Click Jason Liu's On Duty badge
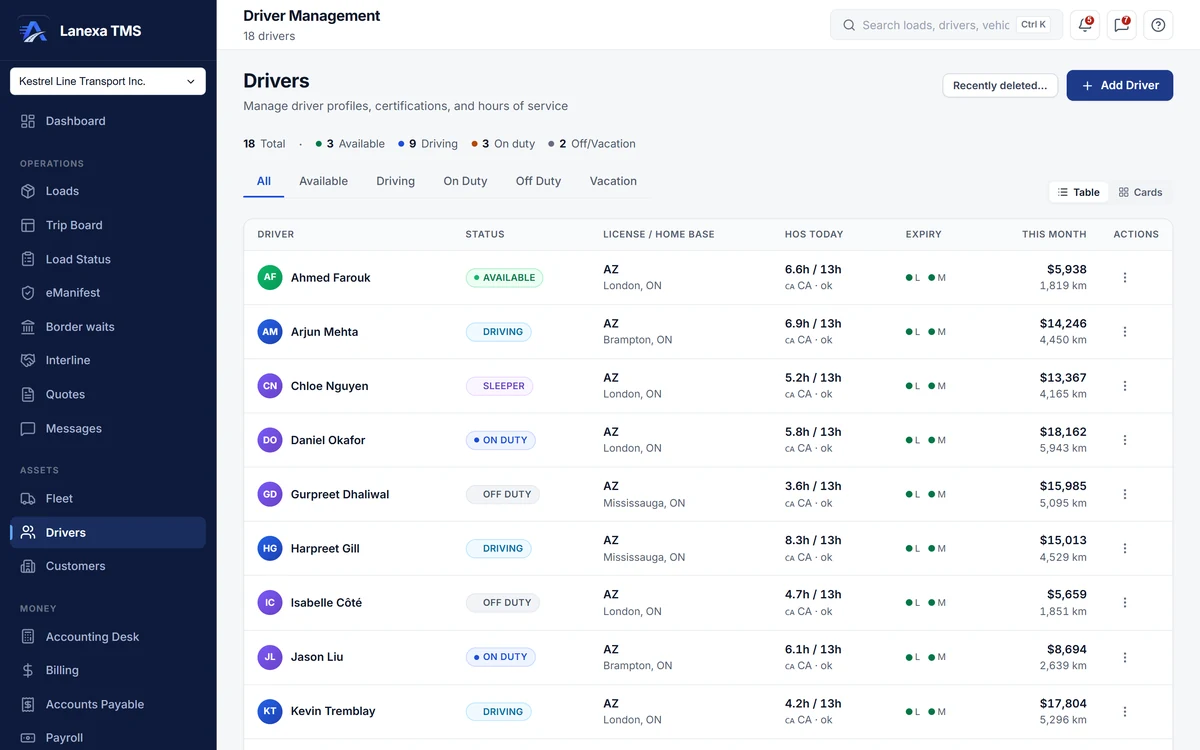 pos(501,657)
